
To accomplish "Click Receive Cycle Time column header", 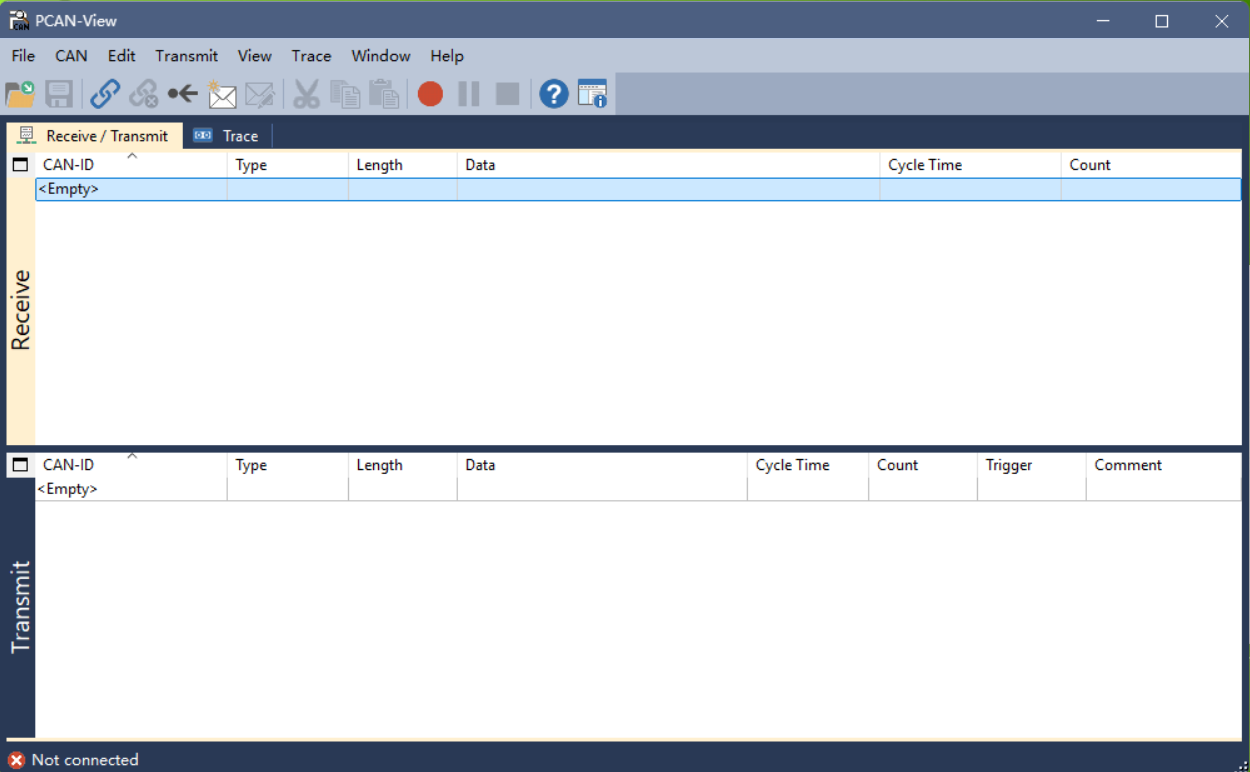I will pyautogui.click(x=971, y=165).
